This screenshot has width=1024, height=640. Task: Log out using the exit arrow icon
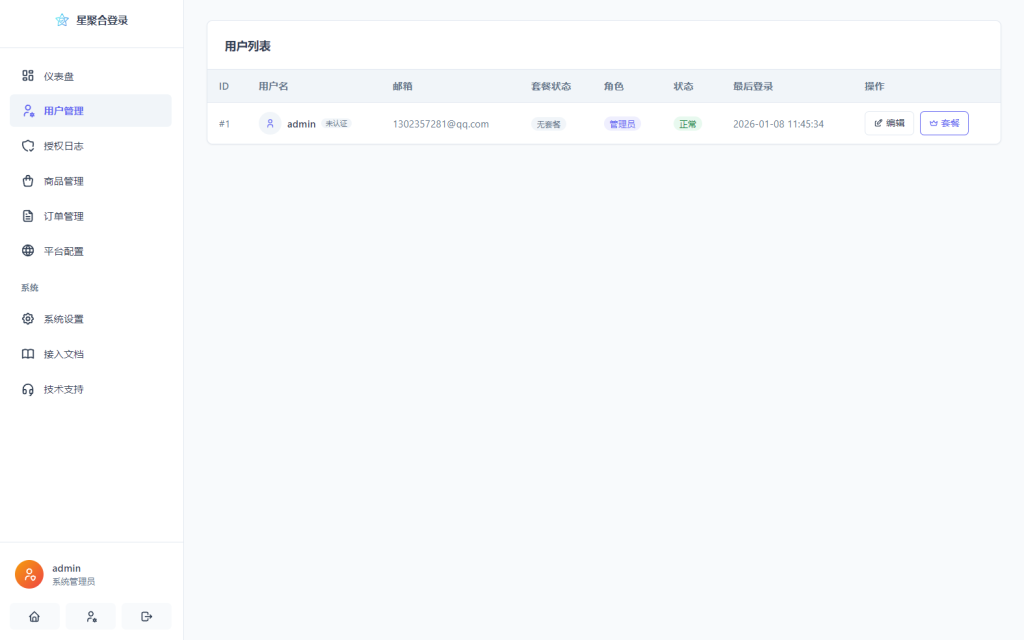point(146,616)
